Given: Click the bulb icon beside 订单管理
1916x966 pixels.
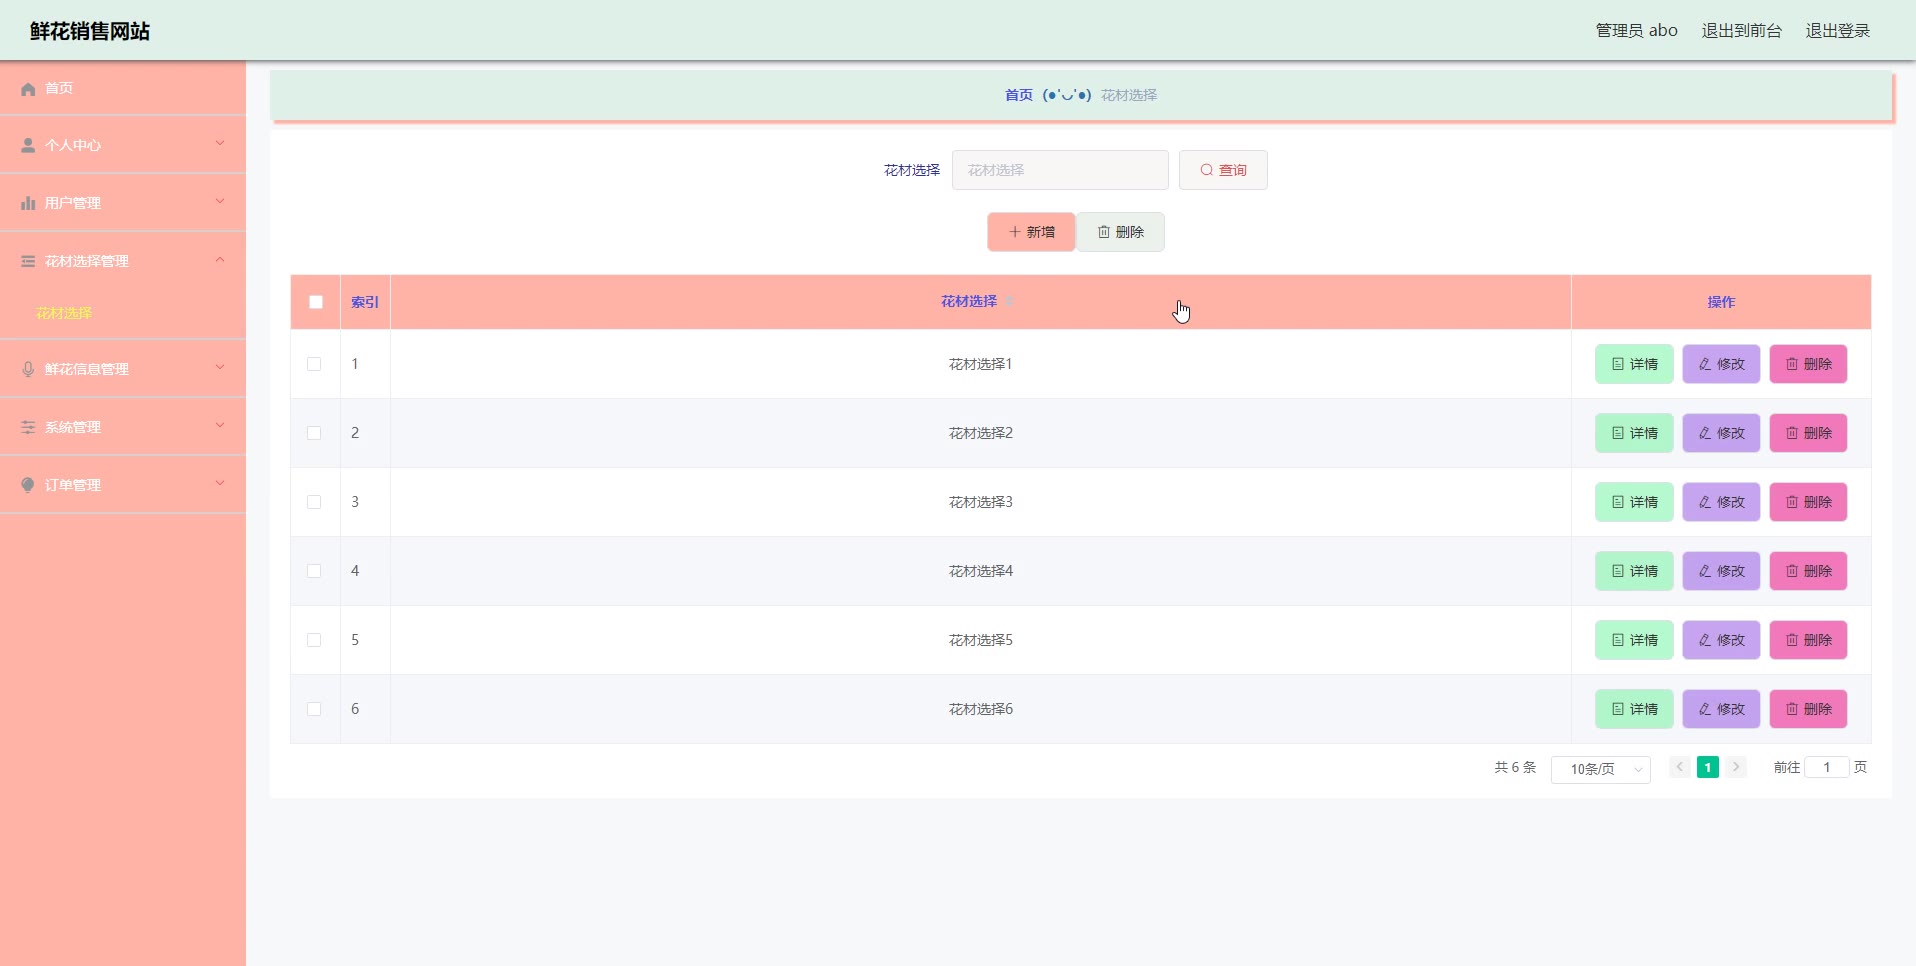Looking at the screenshot, I should [x=28, y=485].
